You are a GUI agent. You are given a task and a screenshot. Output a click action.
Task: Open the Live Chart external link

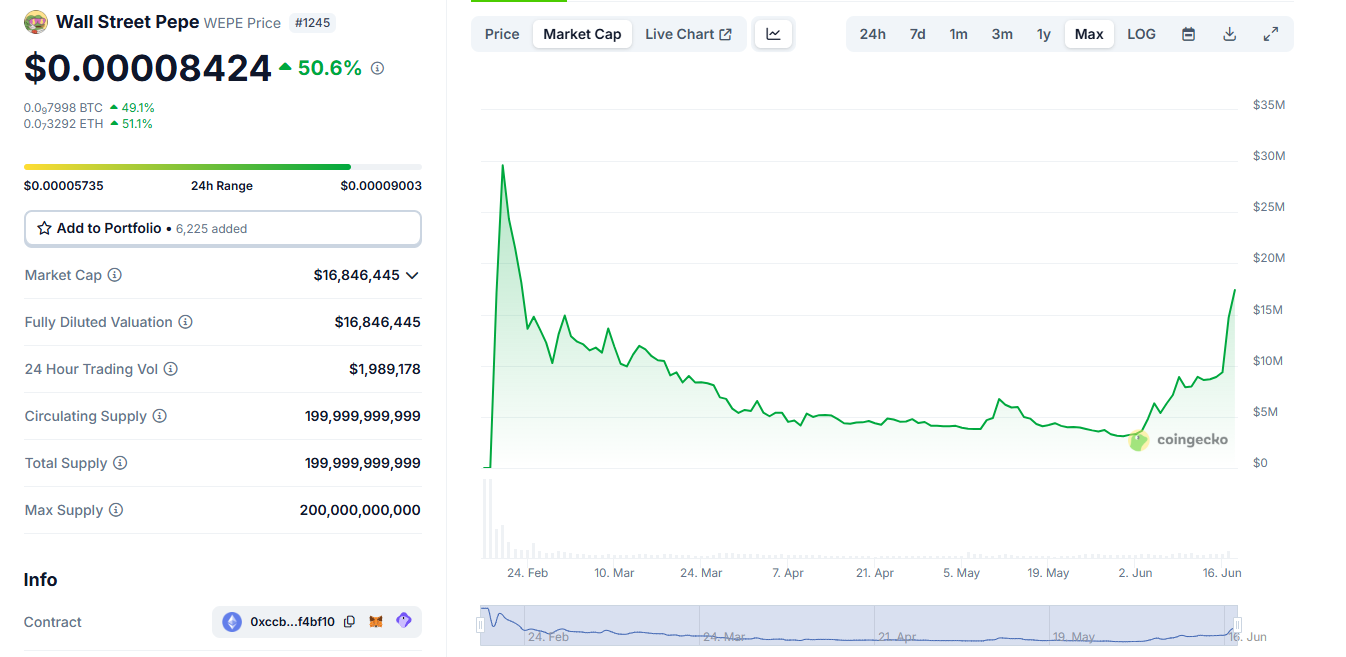pos(688,33)
